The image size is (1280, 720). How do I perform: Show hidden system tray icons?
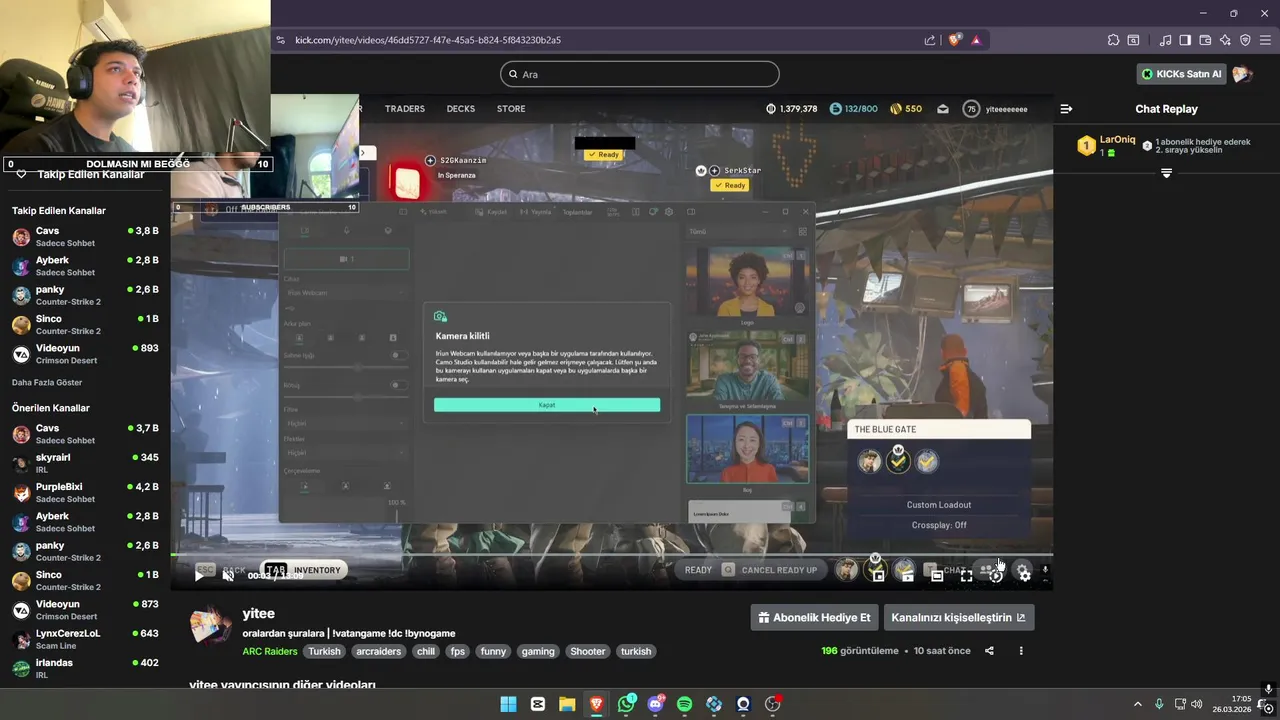click(x=1137, y=704)
